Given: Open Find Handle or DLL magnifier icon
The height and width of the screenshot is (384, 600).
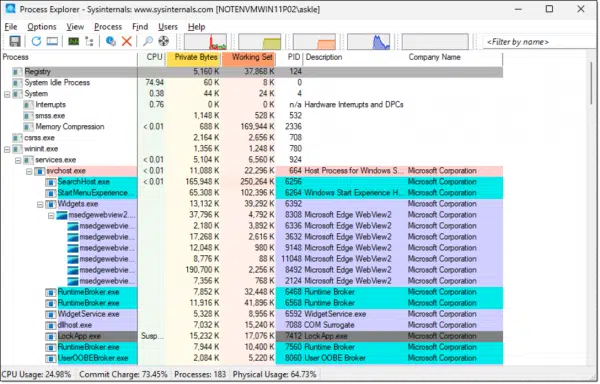Looking at the screenshot, I should (148, 41).
